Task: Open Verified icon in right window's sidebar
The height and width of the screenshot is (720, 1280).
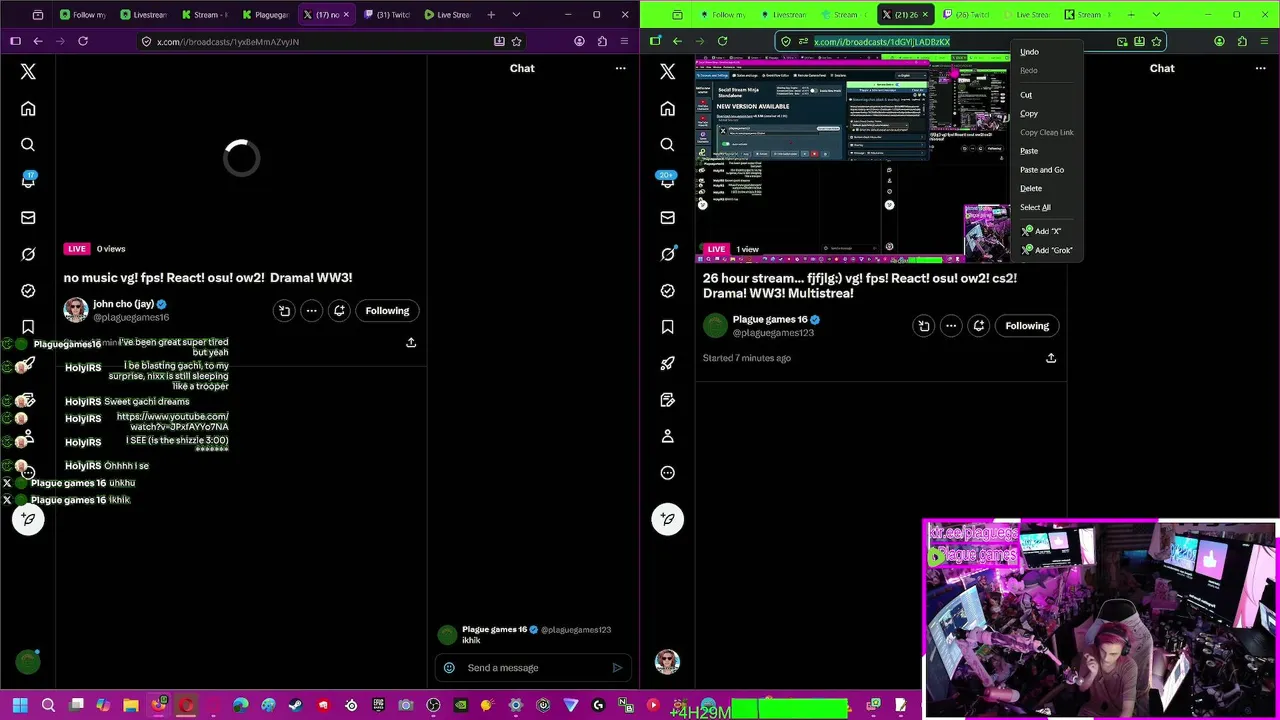Action: pyautogui.click(x=668, y=291)
